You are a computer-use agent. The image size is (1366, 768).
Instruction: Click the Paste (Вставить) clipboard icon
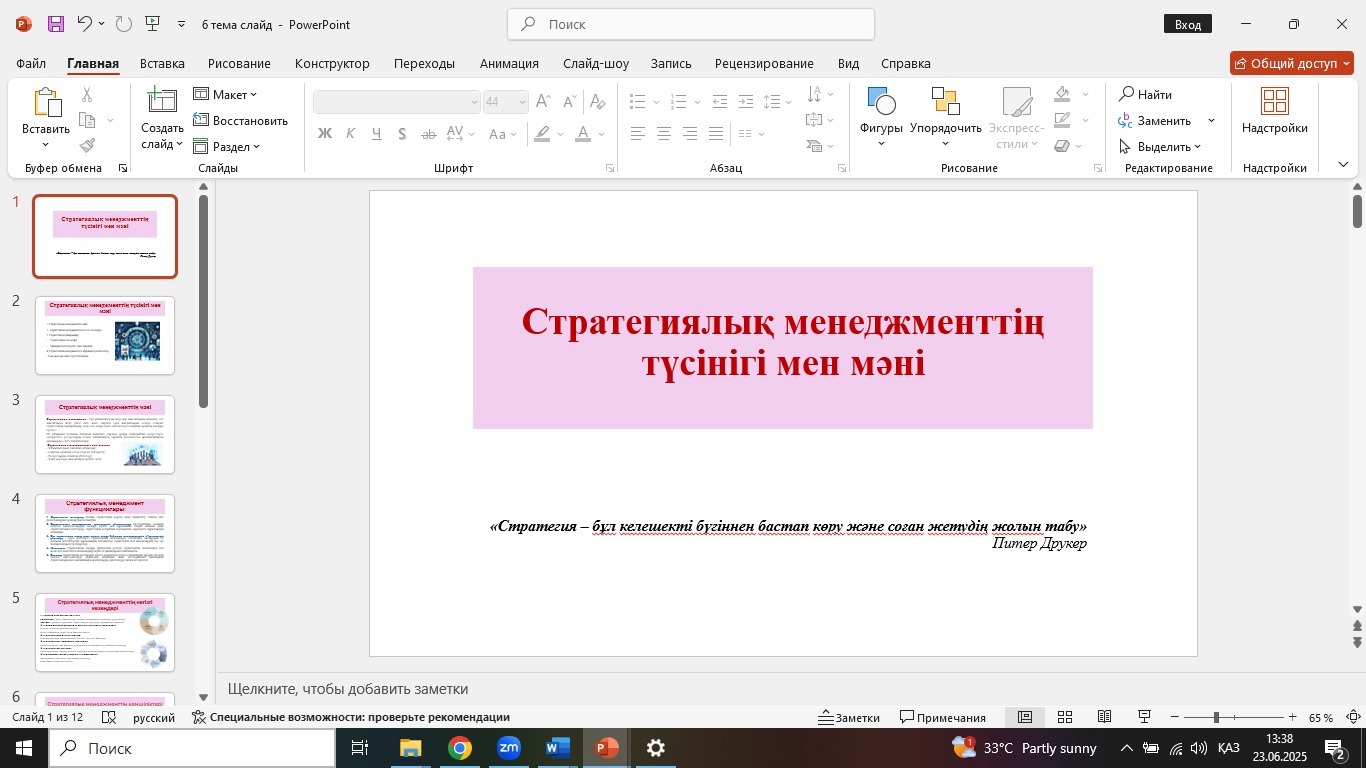[46, 103]
